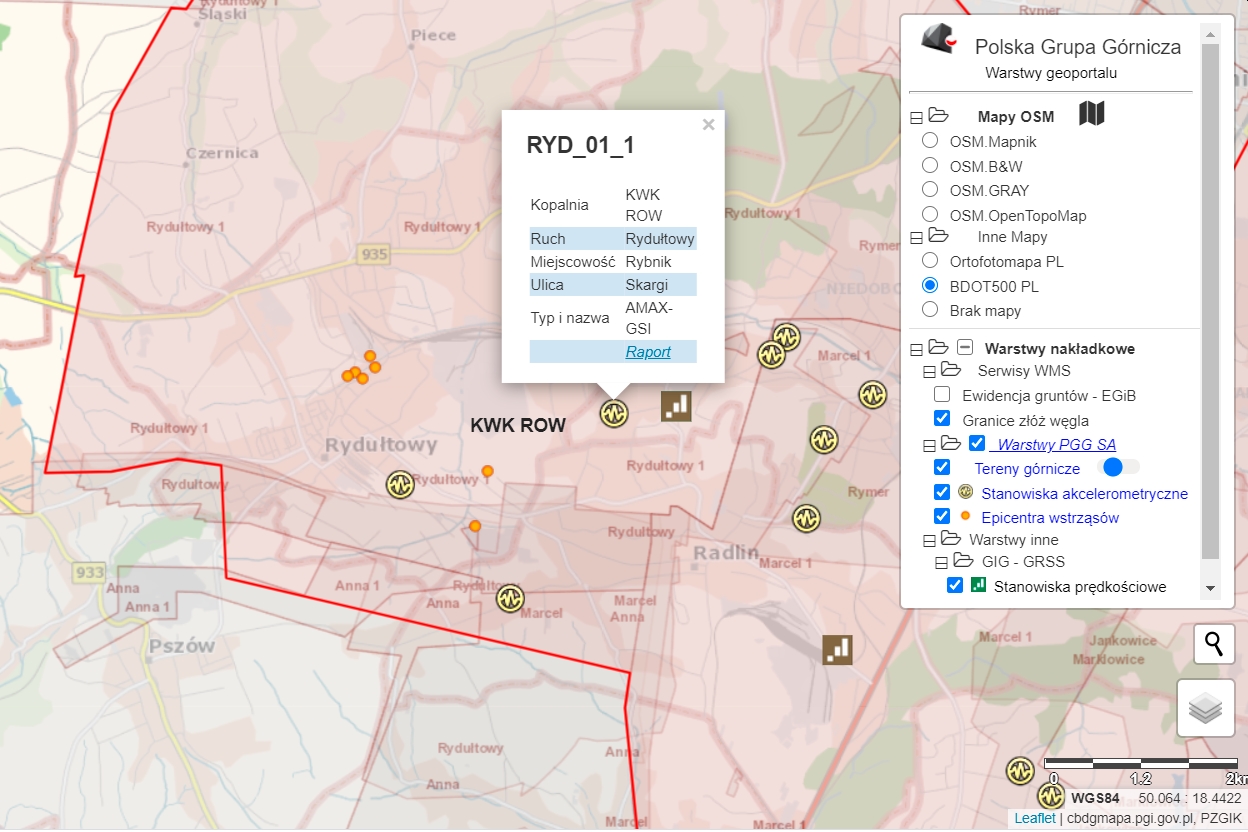Toggle the Warstwy nakładkowe tri-state checkbox
This screenshot has height=832, width=1248.
pyautogui.click(x=965, y=348)
